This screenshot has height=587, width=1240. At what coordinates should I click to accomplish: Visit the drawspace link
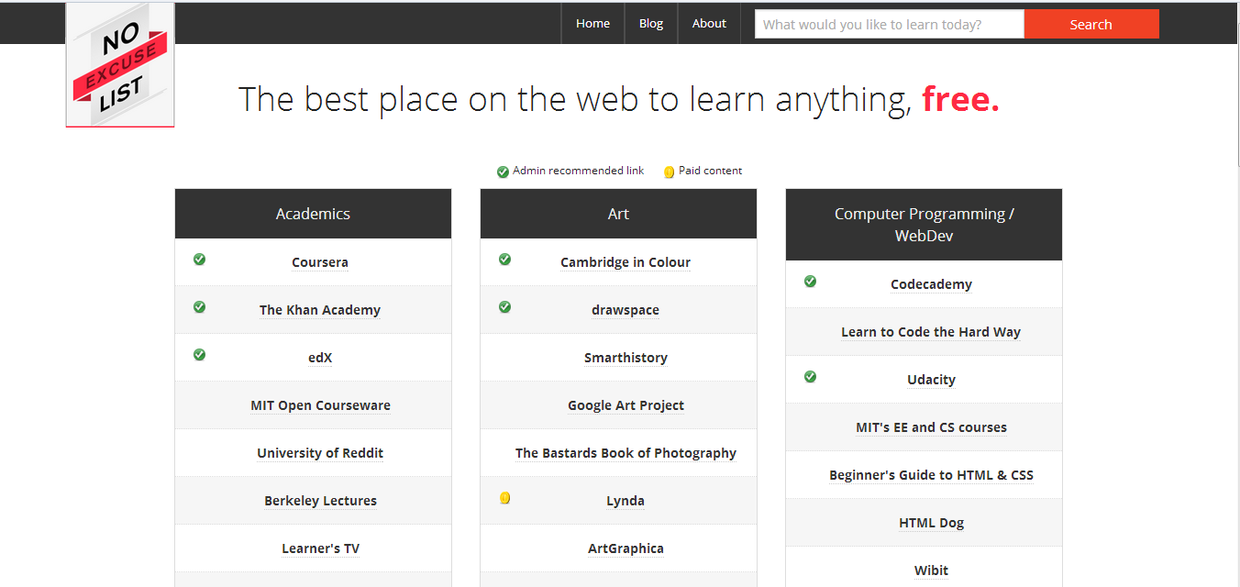[x=625, y=310]
